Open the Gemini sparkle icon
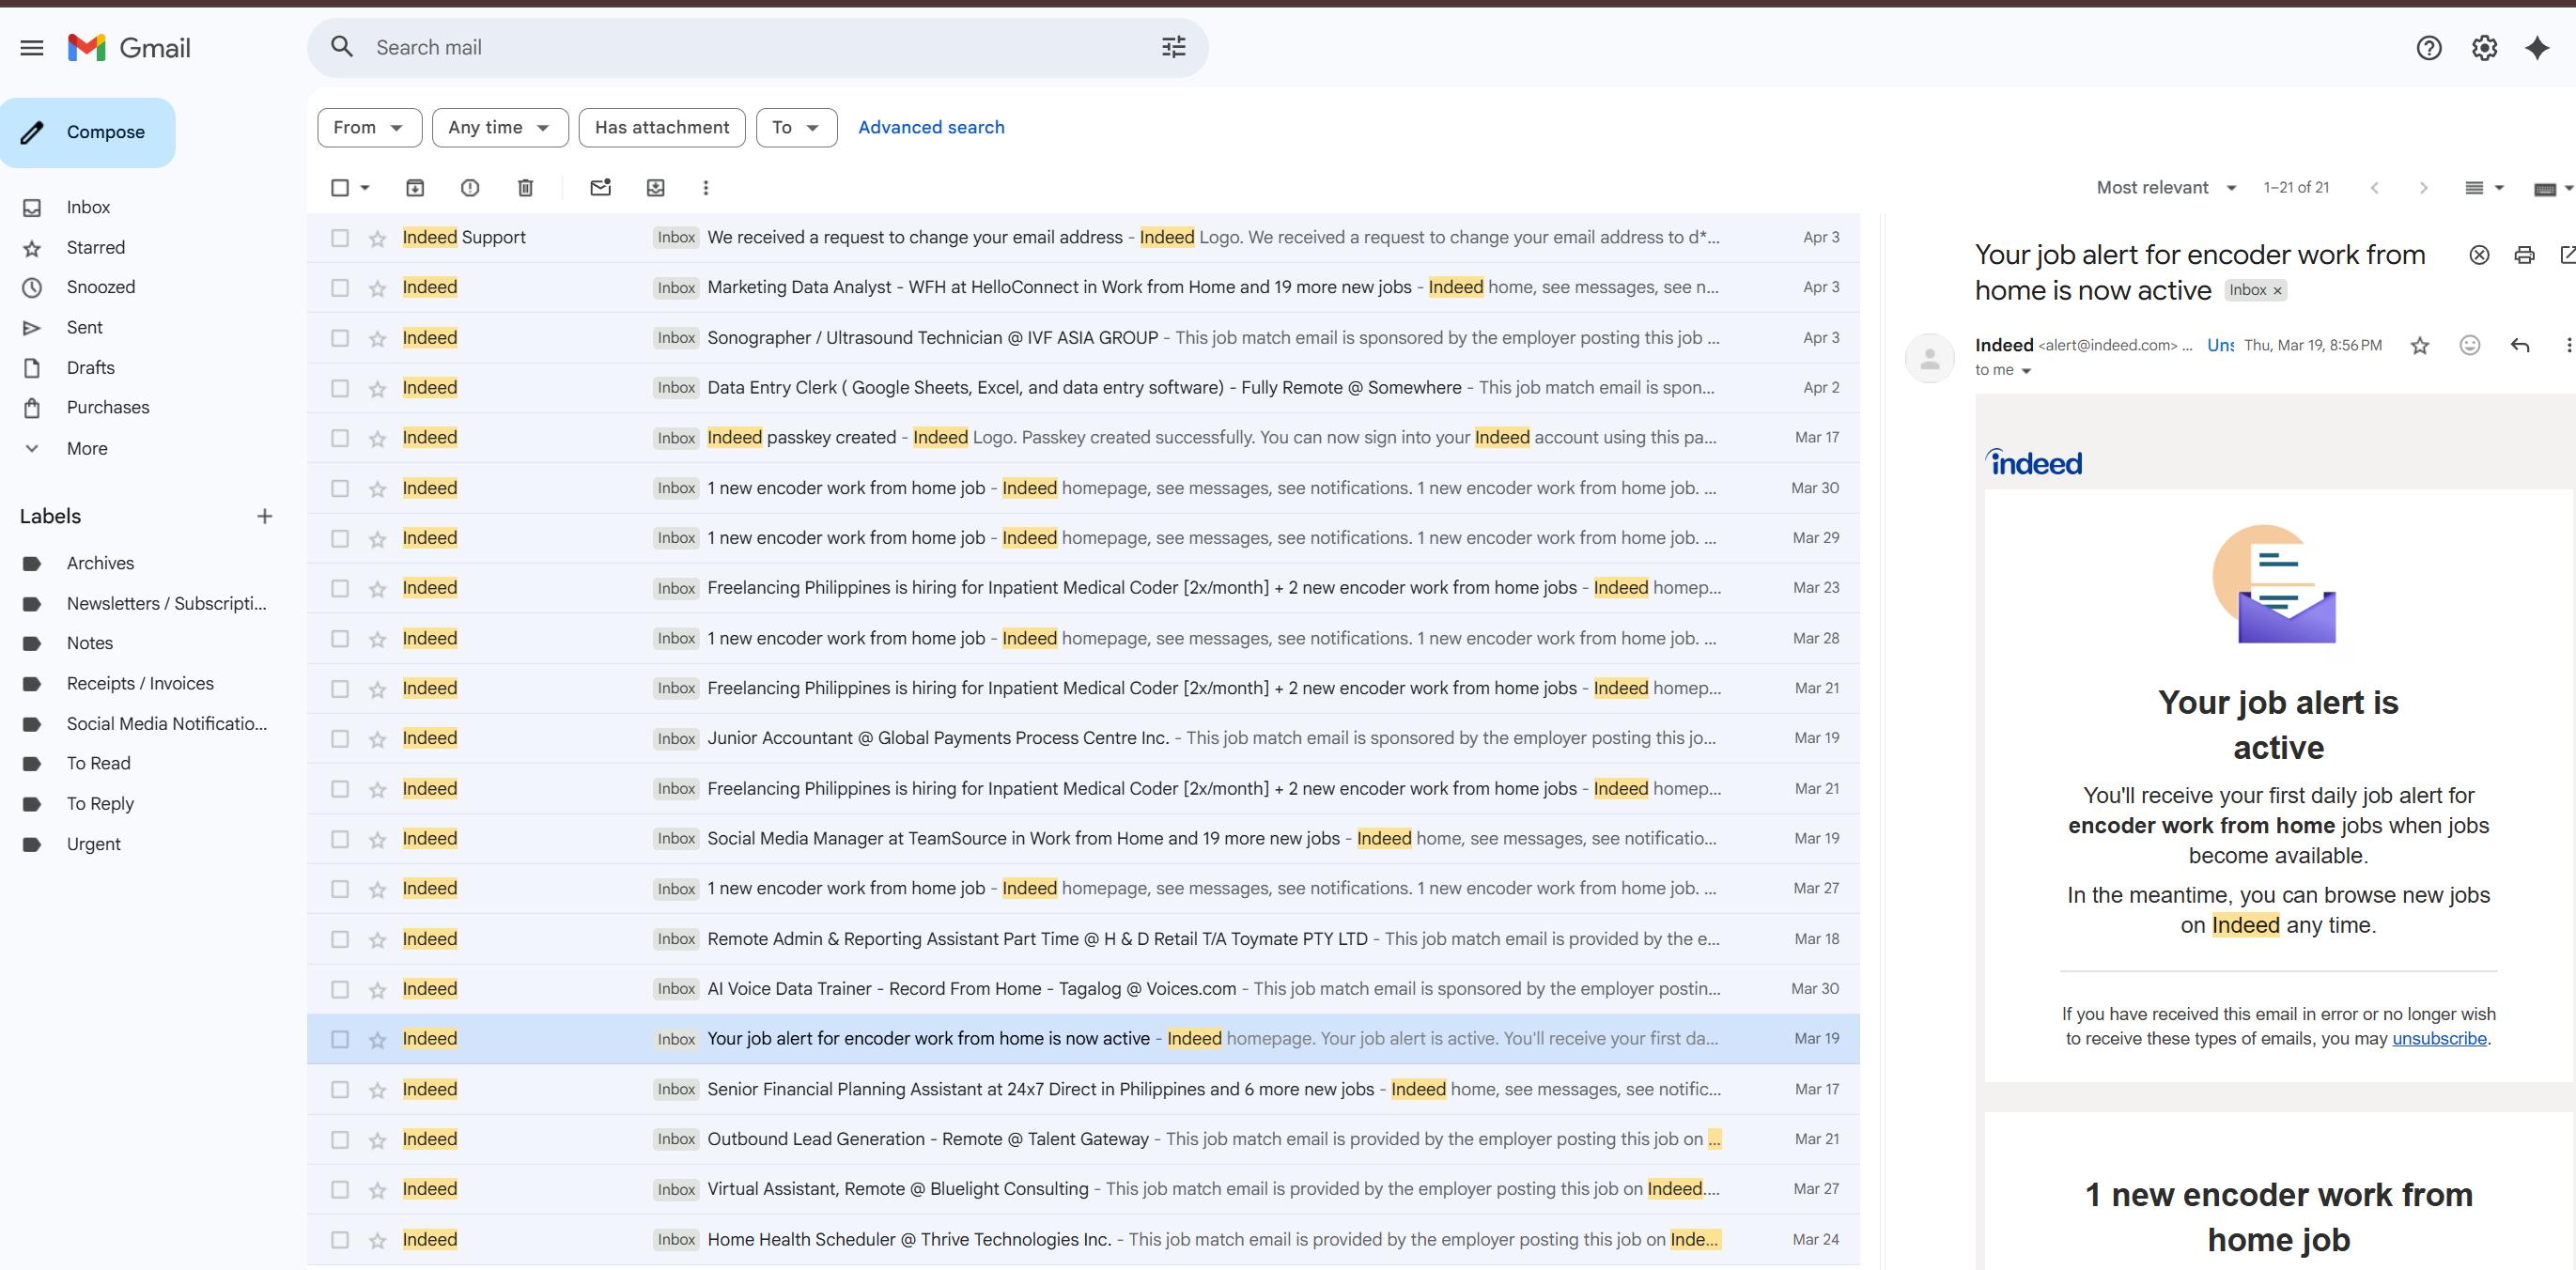This screenshot has width=2576, height=1270. 2537,48
